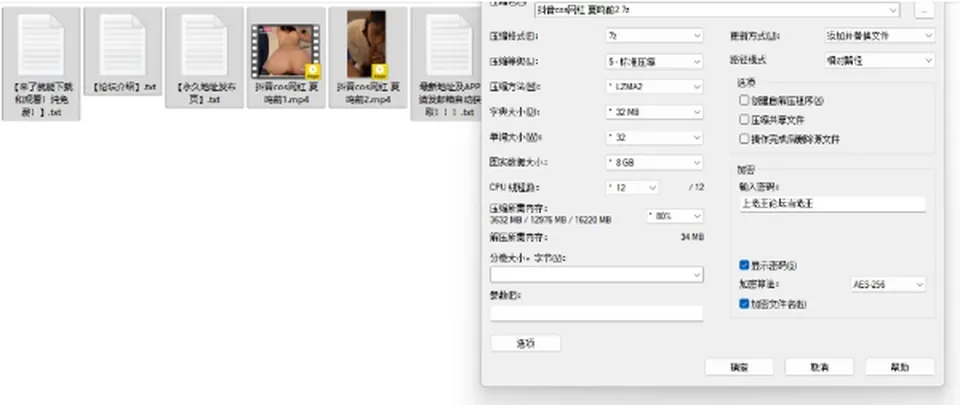This screenshot has width=960, height=405.
Task: Uncheck the 加密文件名 (encrypt file names) checkbox
Action: (744, 303)
